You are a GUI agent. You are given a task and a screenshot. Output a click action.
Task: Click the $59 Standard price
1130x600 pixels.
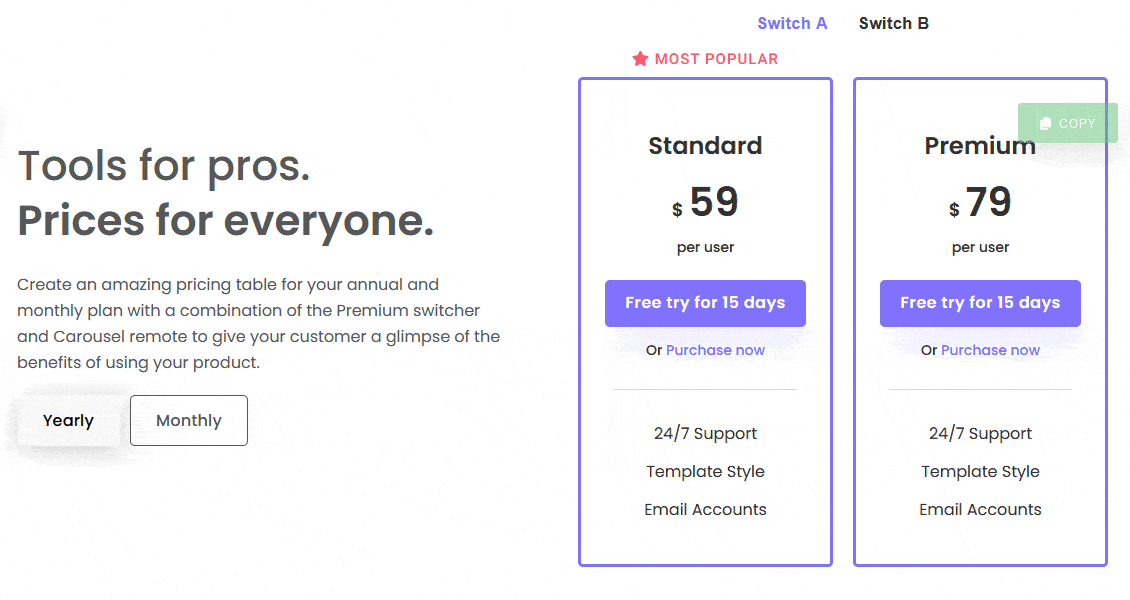point(705,202)
